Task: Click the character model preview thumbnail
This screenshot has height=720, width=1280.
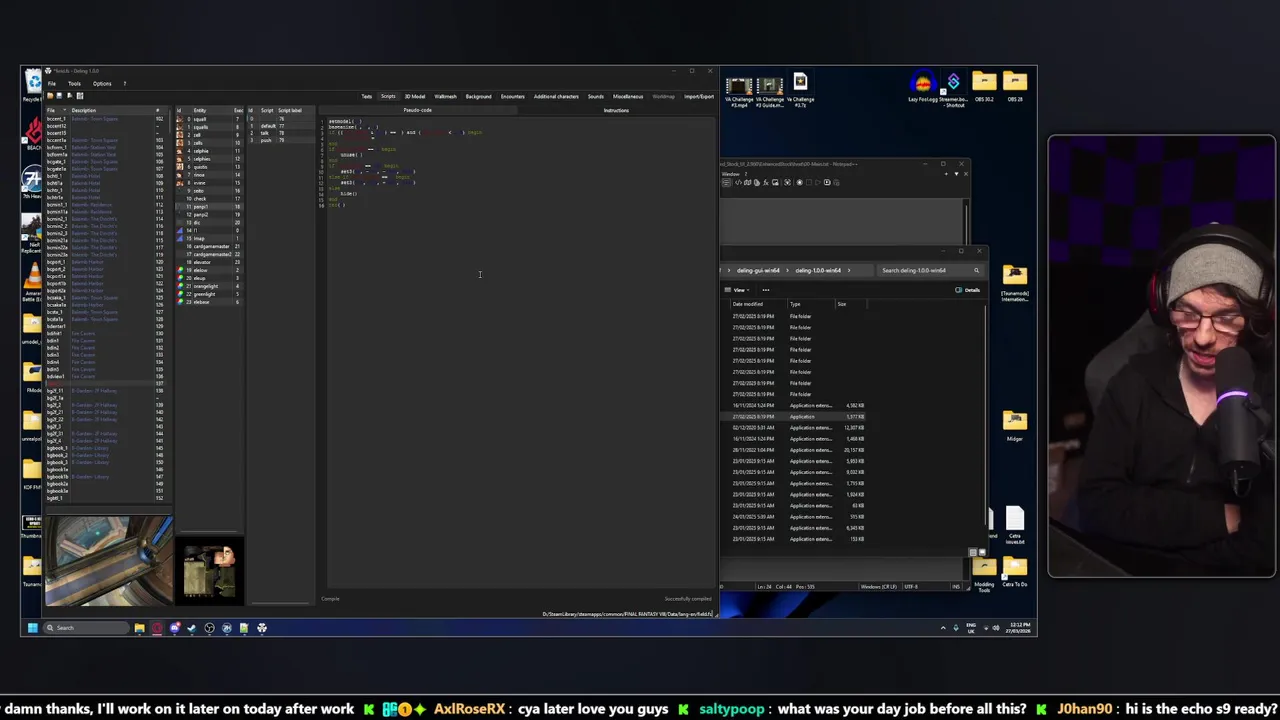Action: click(x=210, y=573)
